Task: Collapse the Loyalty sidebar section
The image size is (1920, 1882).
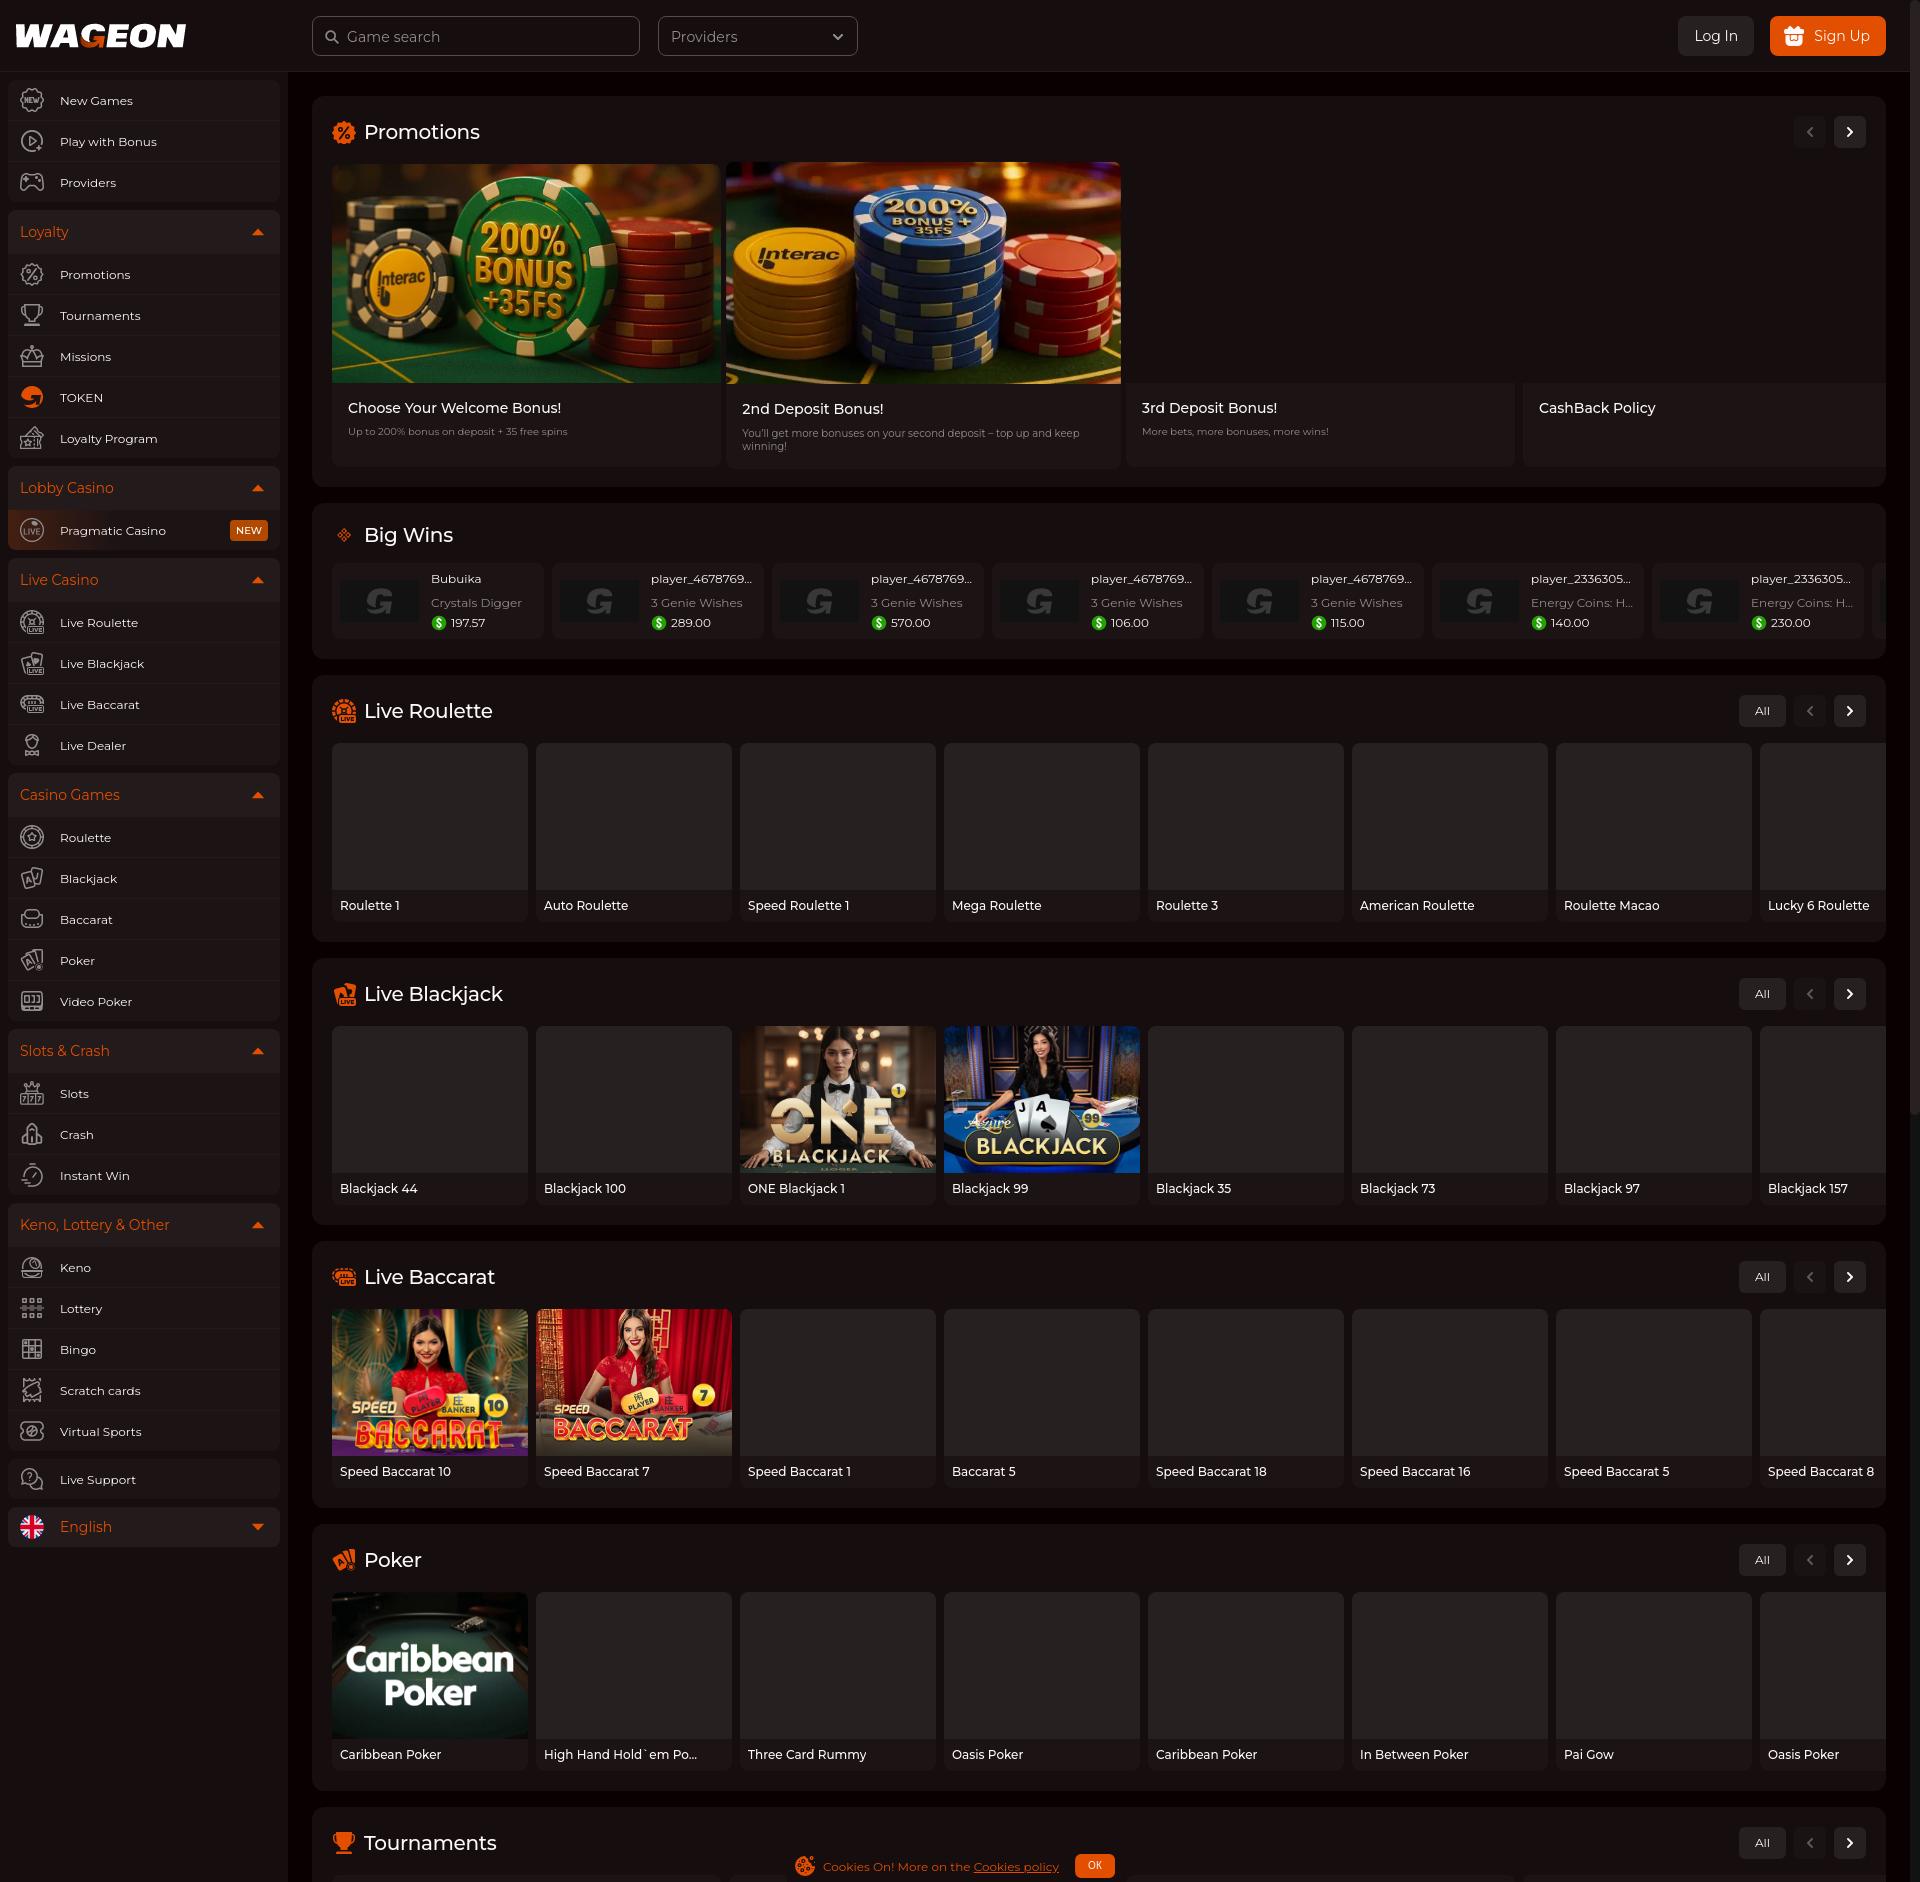Action: tap(257, 232)
